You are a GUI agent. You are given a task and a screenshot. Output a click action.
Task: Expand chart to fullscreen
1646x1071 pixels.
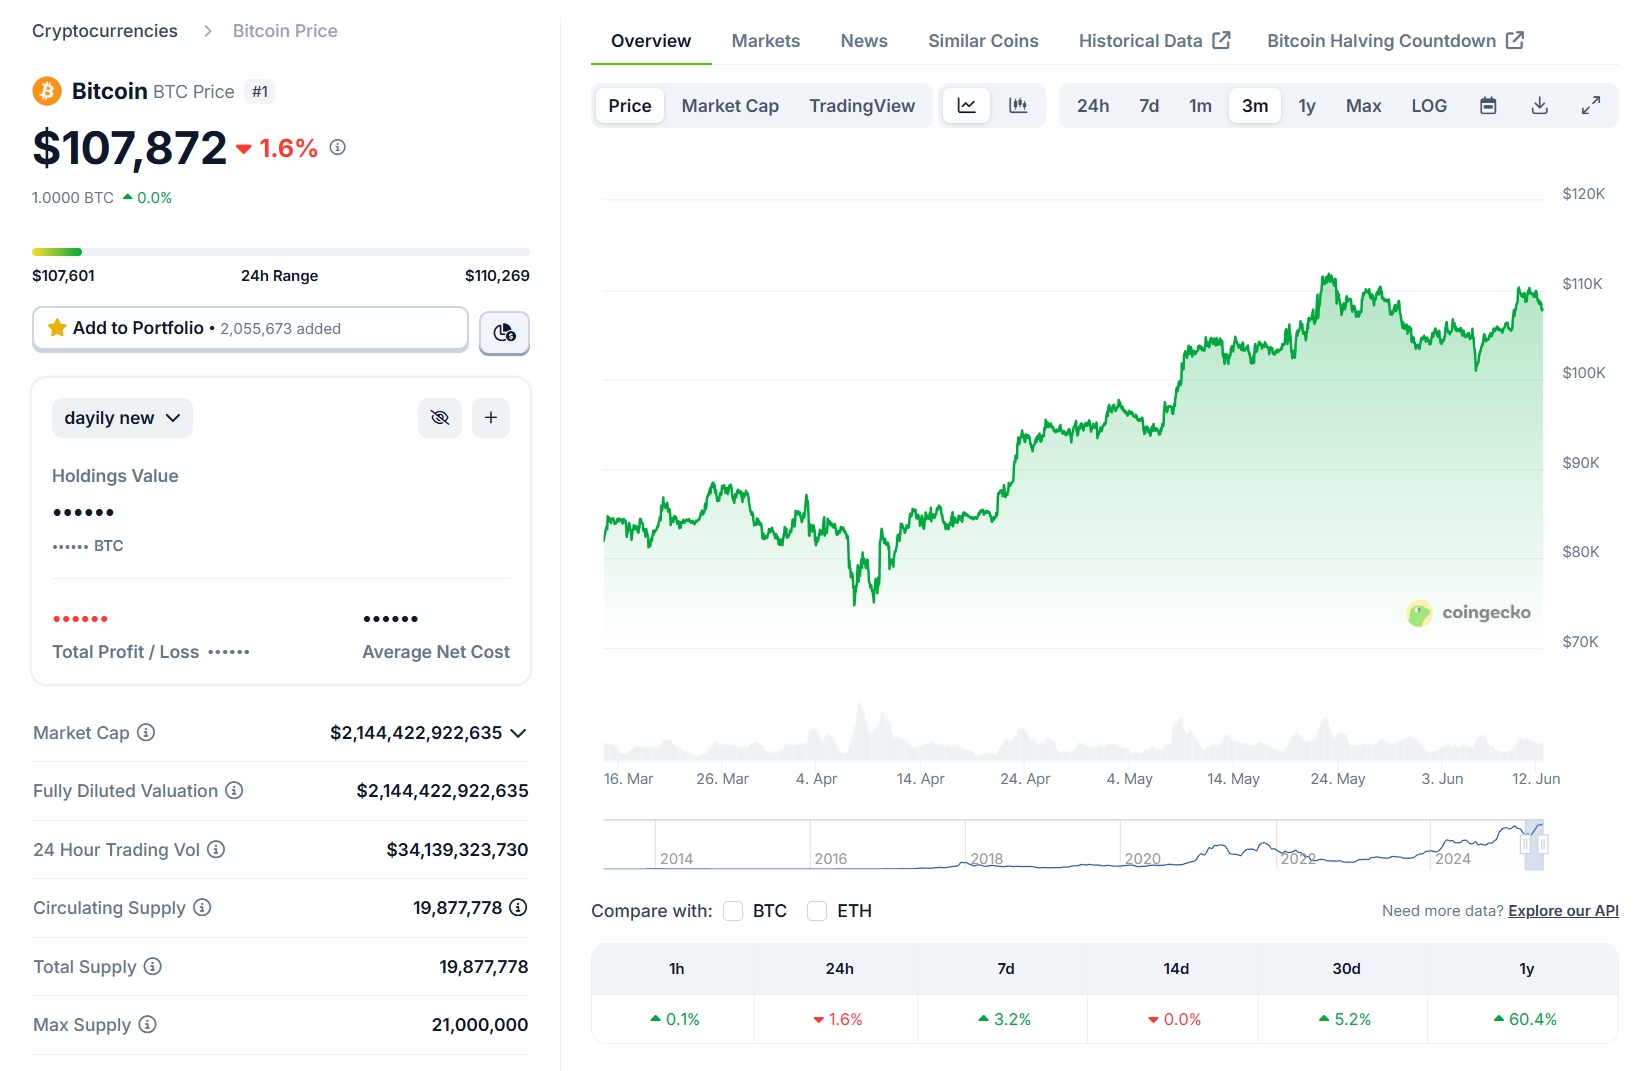point(1591,105)
